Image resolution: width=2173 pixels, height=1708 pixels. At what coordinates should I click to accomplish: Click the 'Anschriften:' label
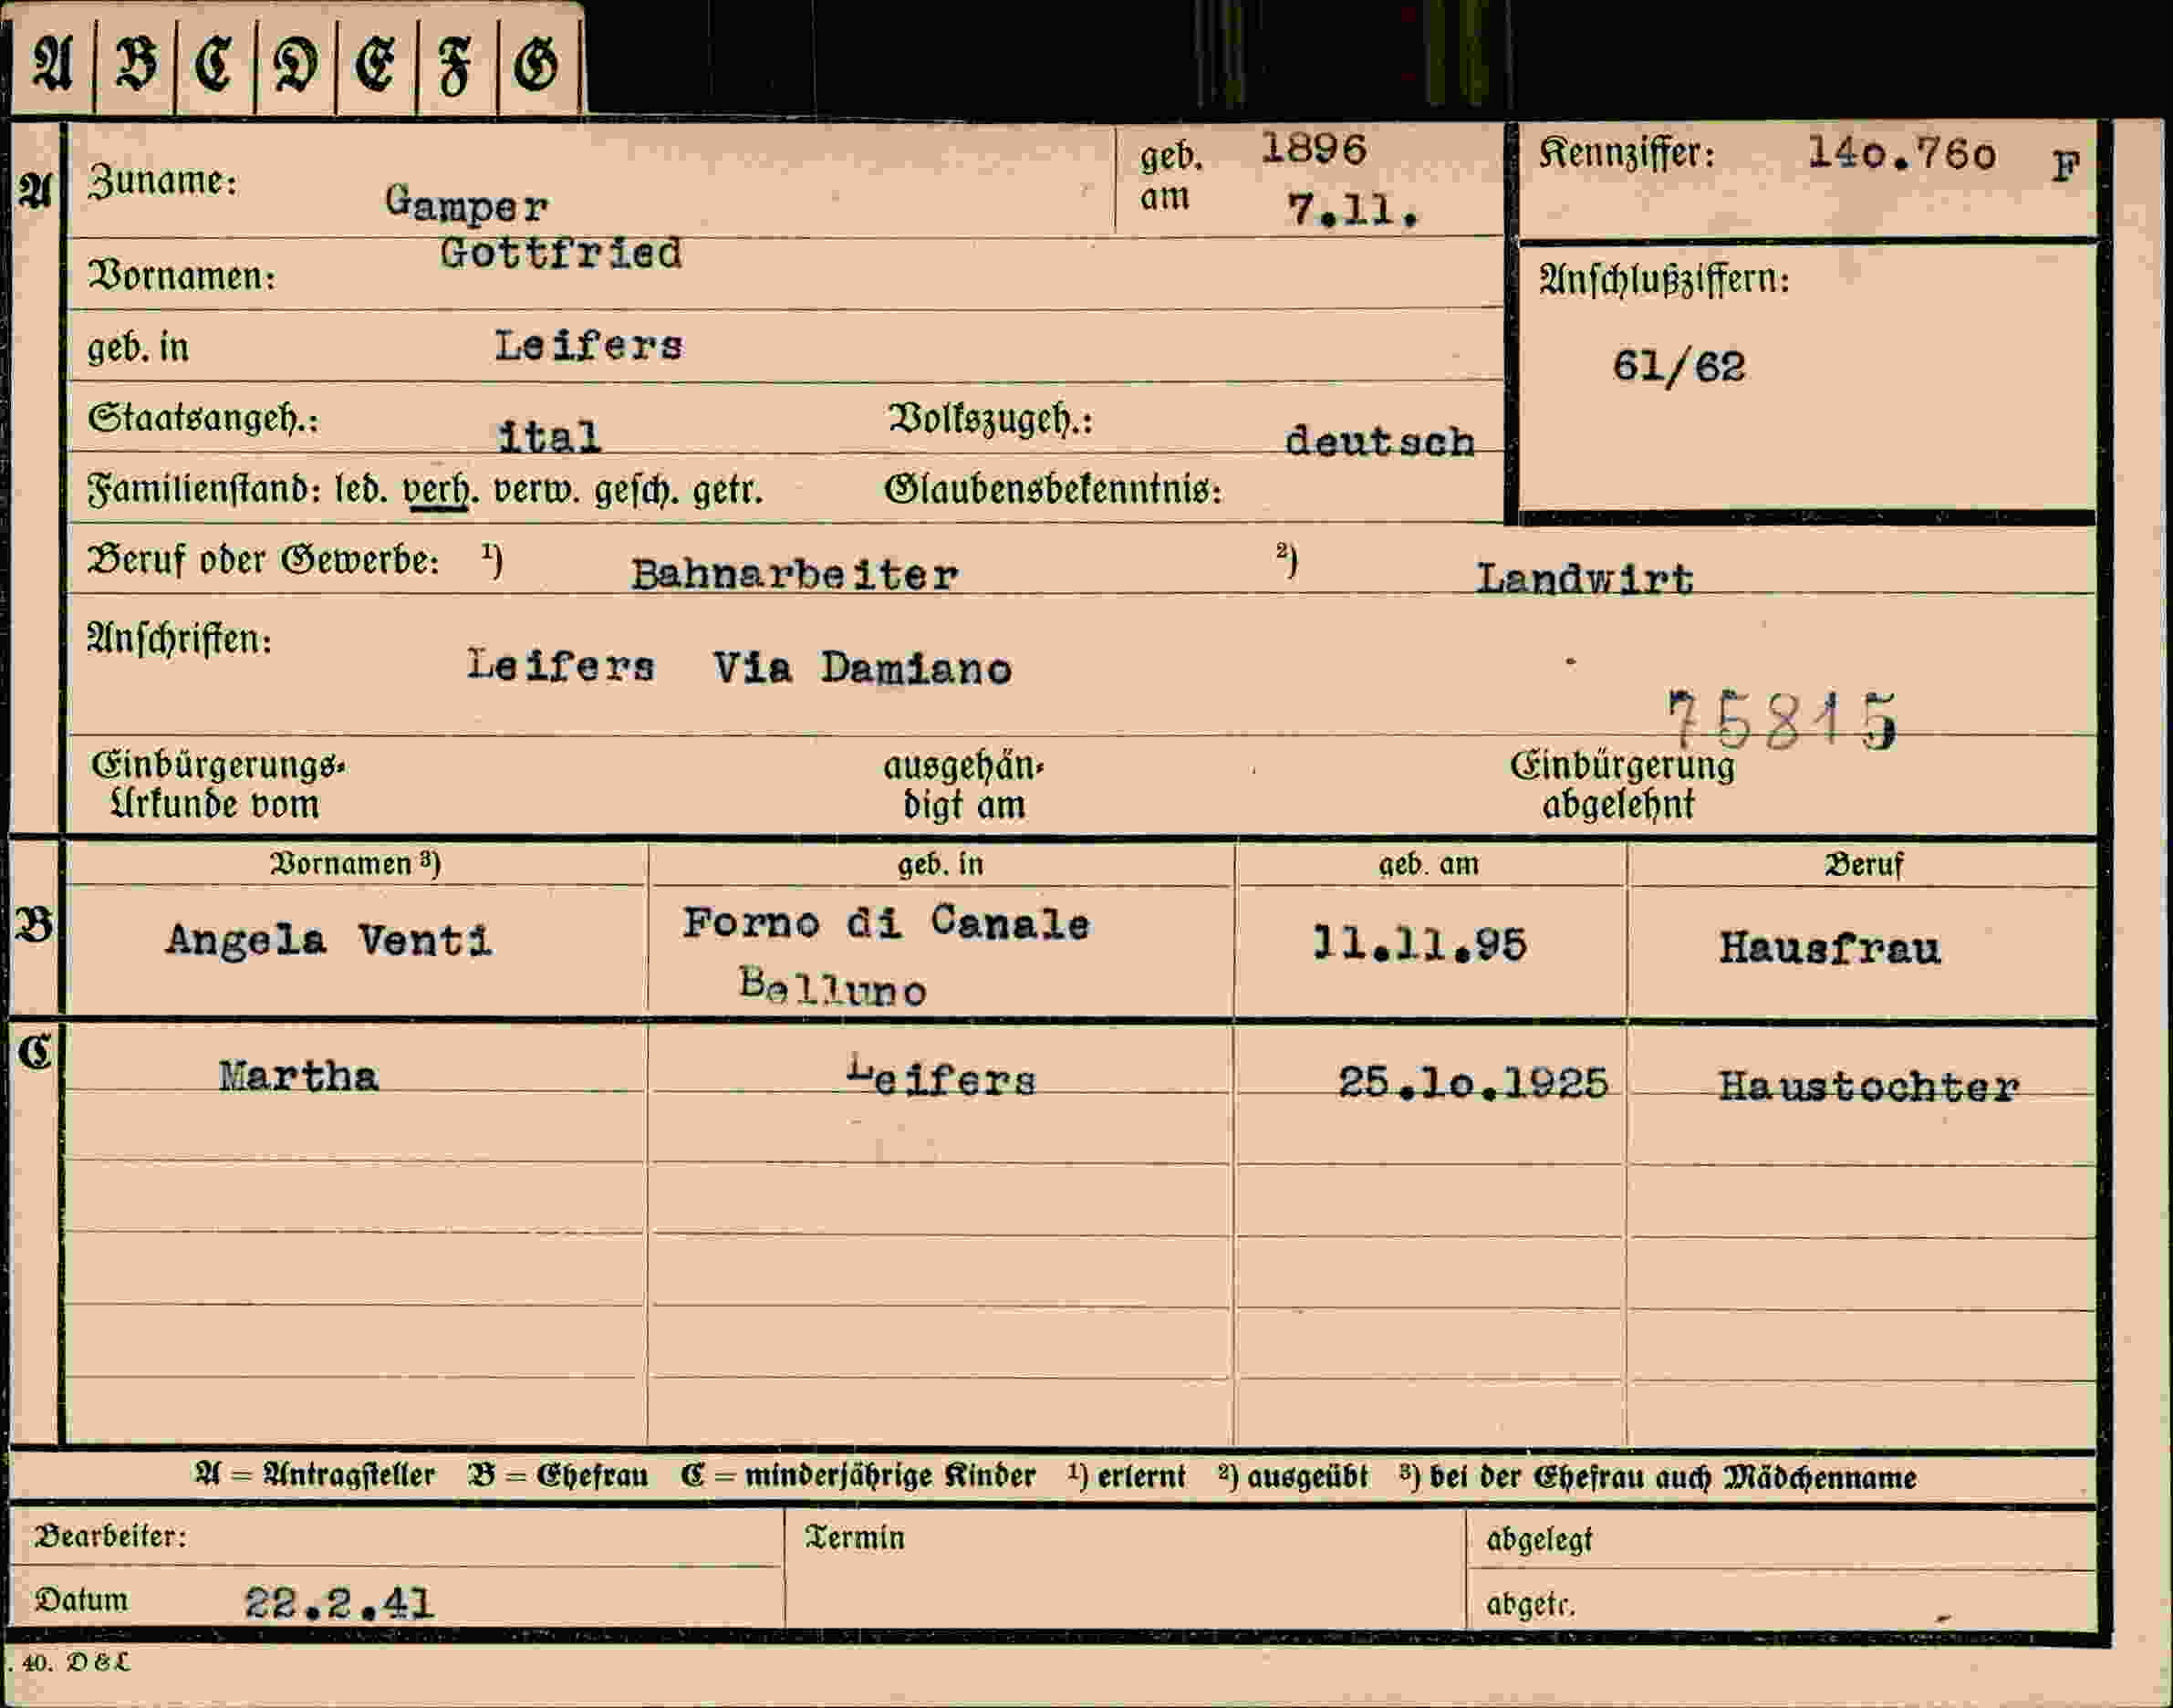point(179,639)
